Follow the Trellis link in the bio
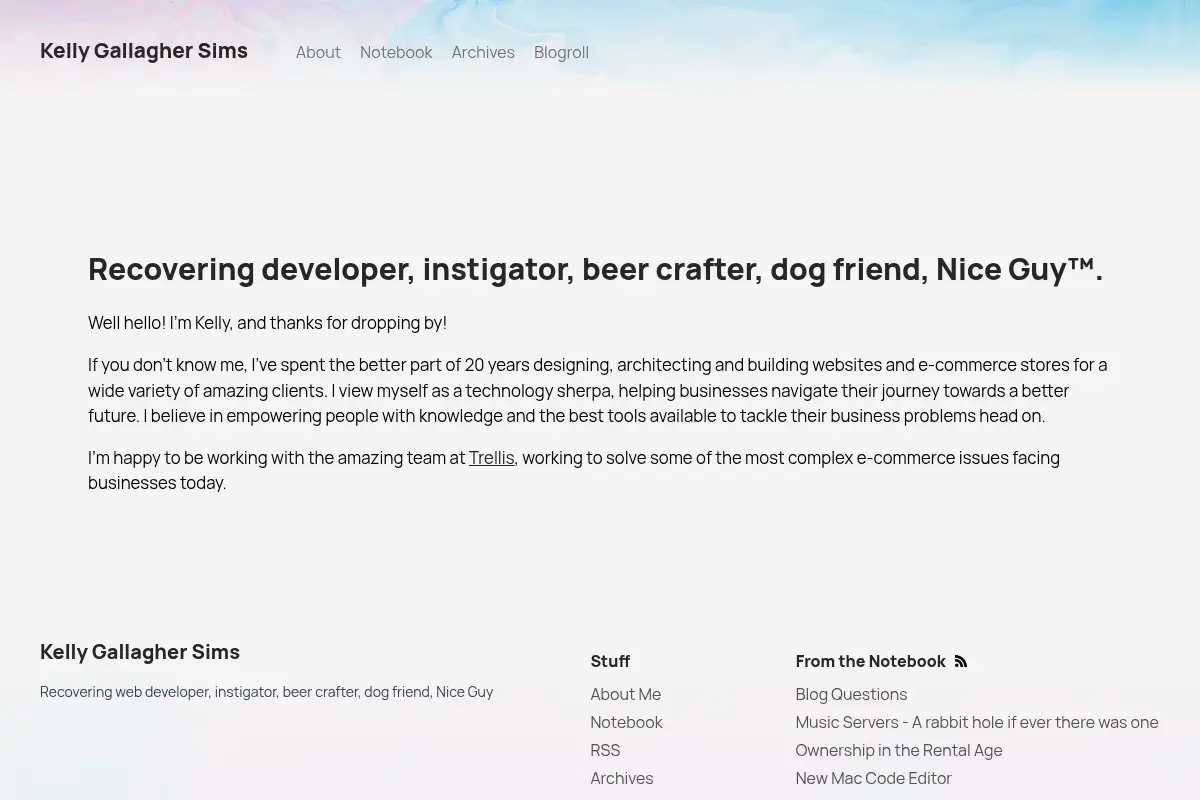Viewport: 1200px width, 800px height. (x=491, y=458)
